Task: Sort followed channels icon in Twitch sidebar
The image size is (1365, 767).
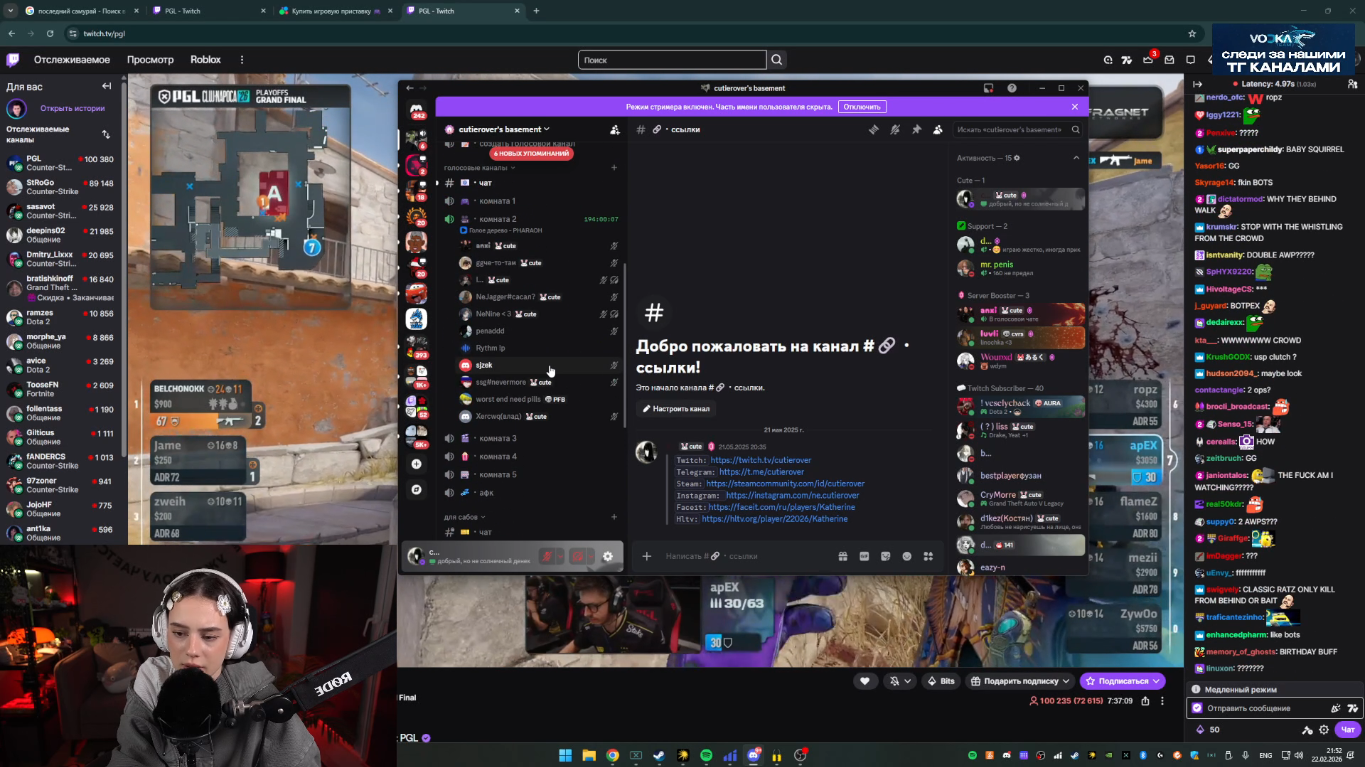Action: (106, 134)
